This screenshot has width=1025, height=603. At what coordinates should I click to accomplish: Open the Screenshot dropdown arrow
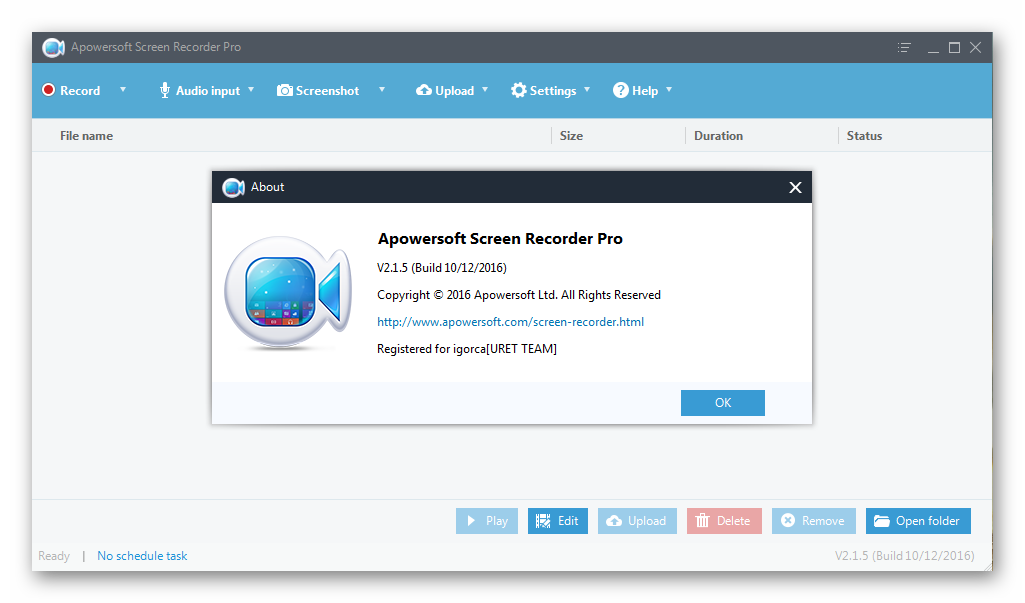pyautogui.click(x=382, y=90)
